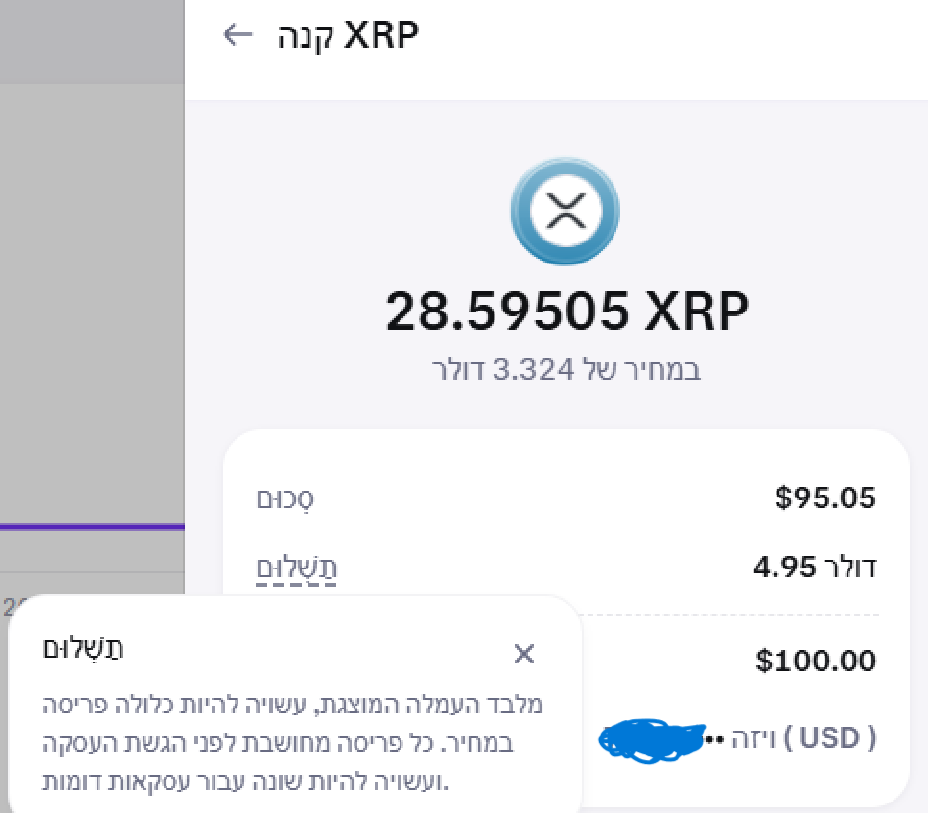Click the tooltip explanation paragraph
928x813 pixels.
pyautogui.click(x=292, y=742)
